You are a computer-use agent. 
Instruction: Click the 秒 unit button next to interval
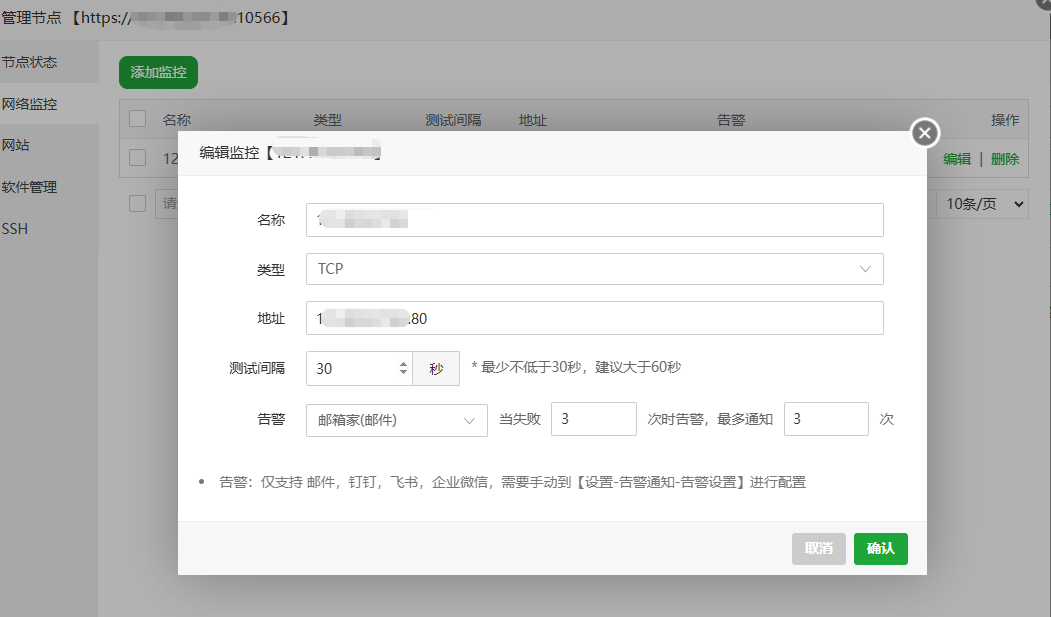pos(435,368)
